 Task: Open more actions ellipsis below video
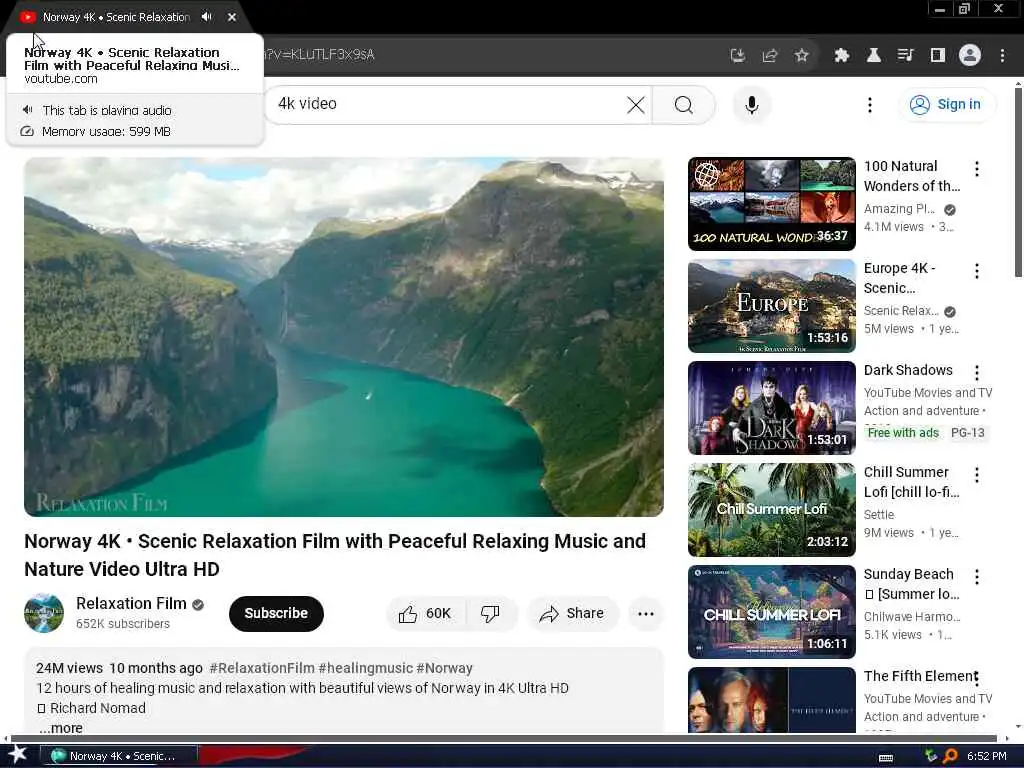646,613
